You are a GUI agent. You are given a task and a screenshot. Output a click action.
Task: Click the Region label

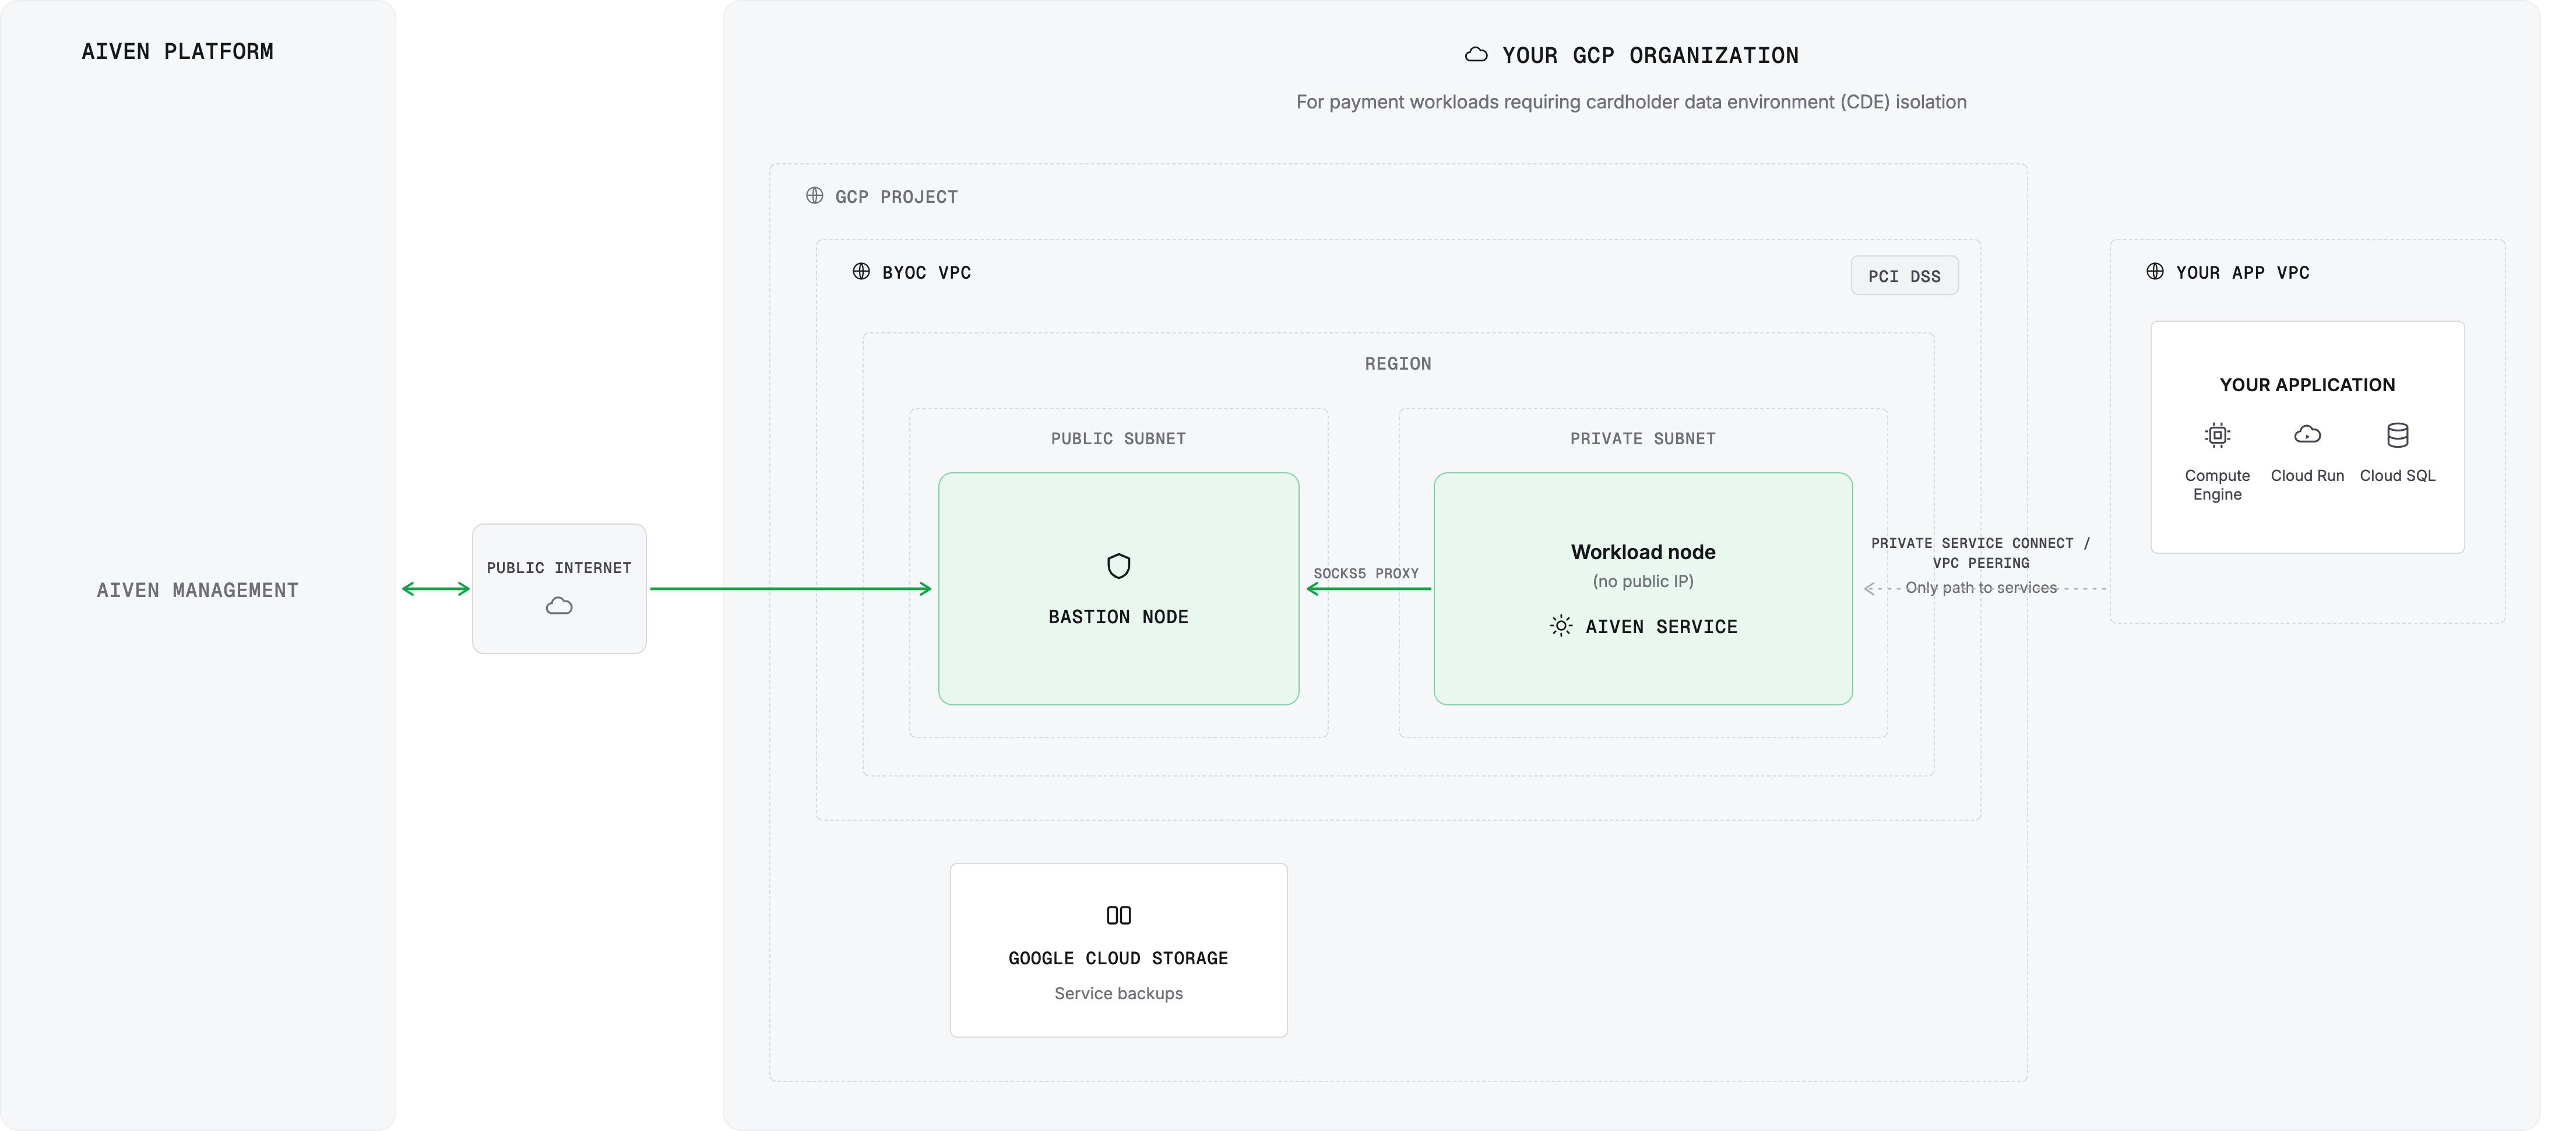[1397, 364]
